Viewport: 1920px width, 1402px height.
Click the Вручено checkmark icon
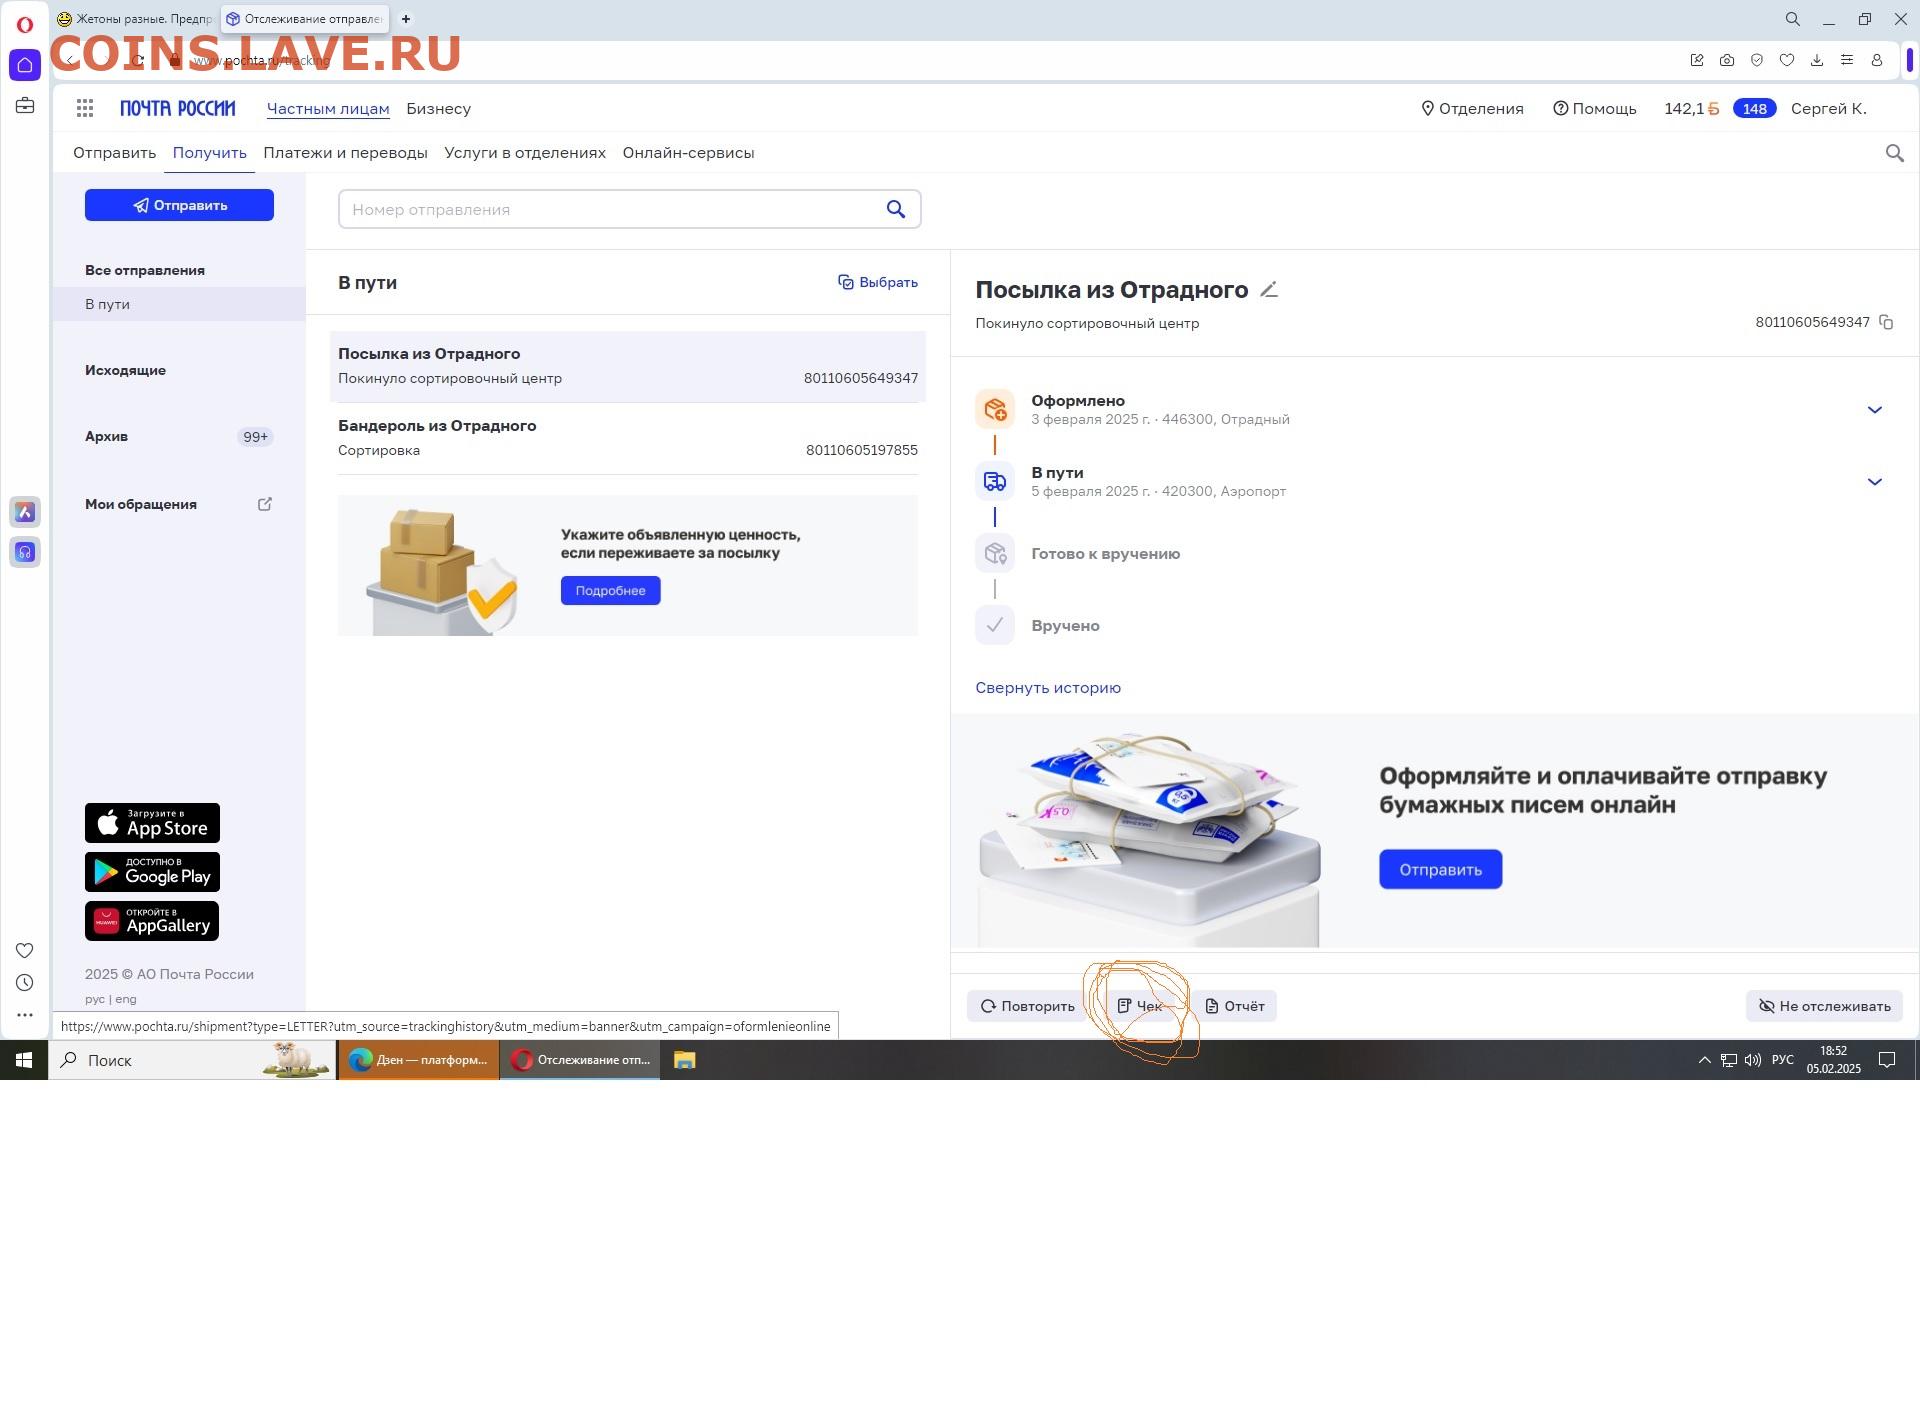995,625
